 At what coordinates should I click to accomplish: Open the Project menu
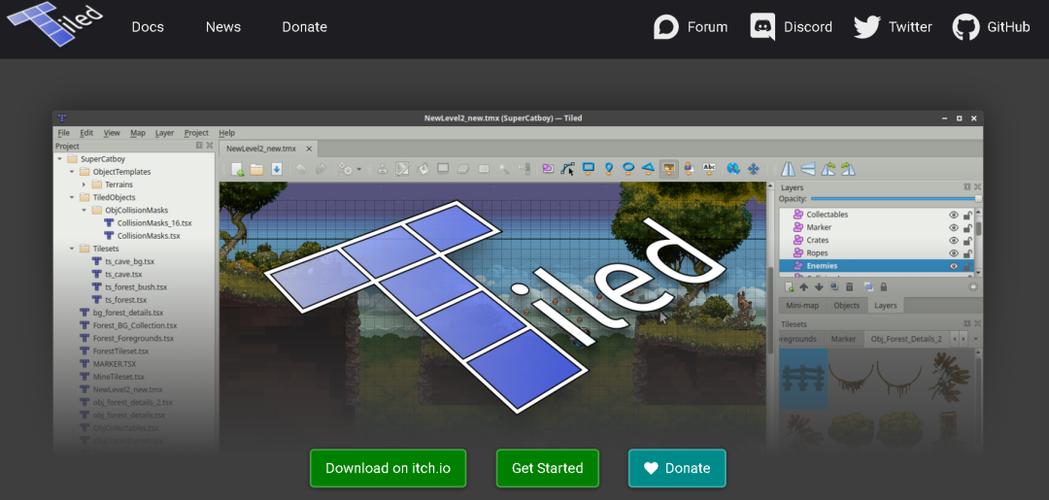197,133
